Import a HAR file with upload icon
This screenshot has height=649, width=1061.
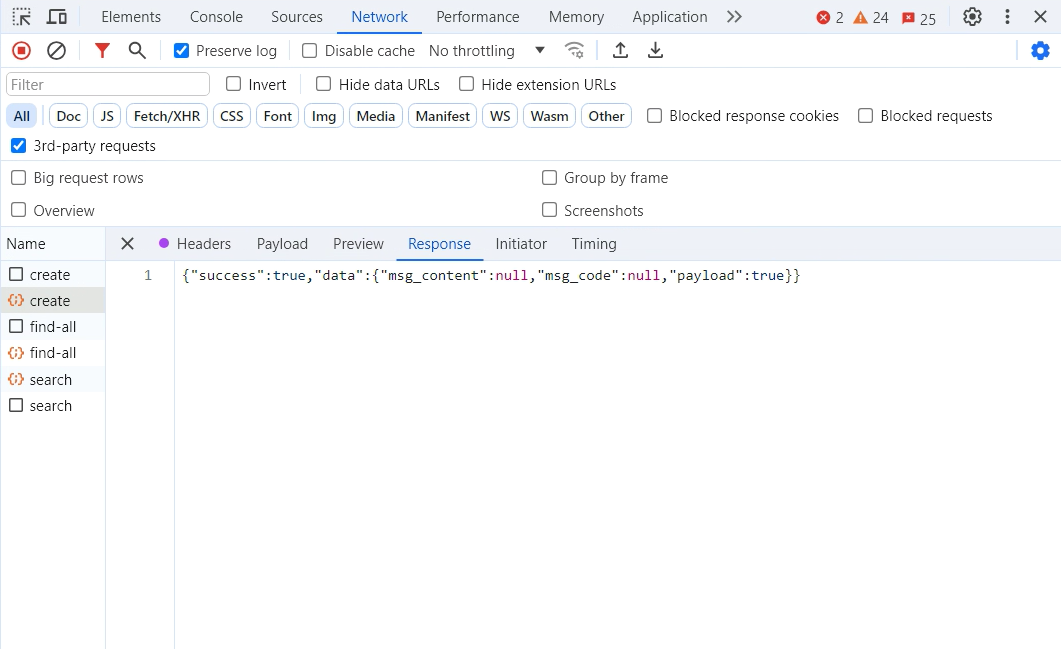click(620, 51)
